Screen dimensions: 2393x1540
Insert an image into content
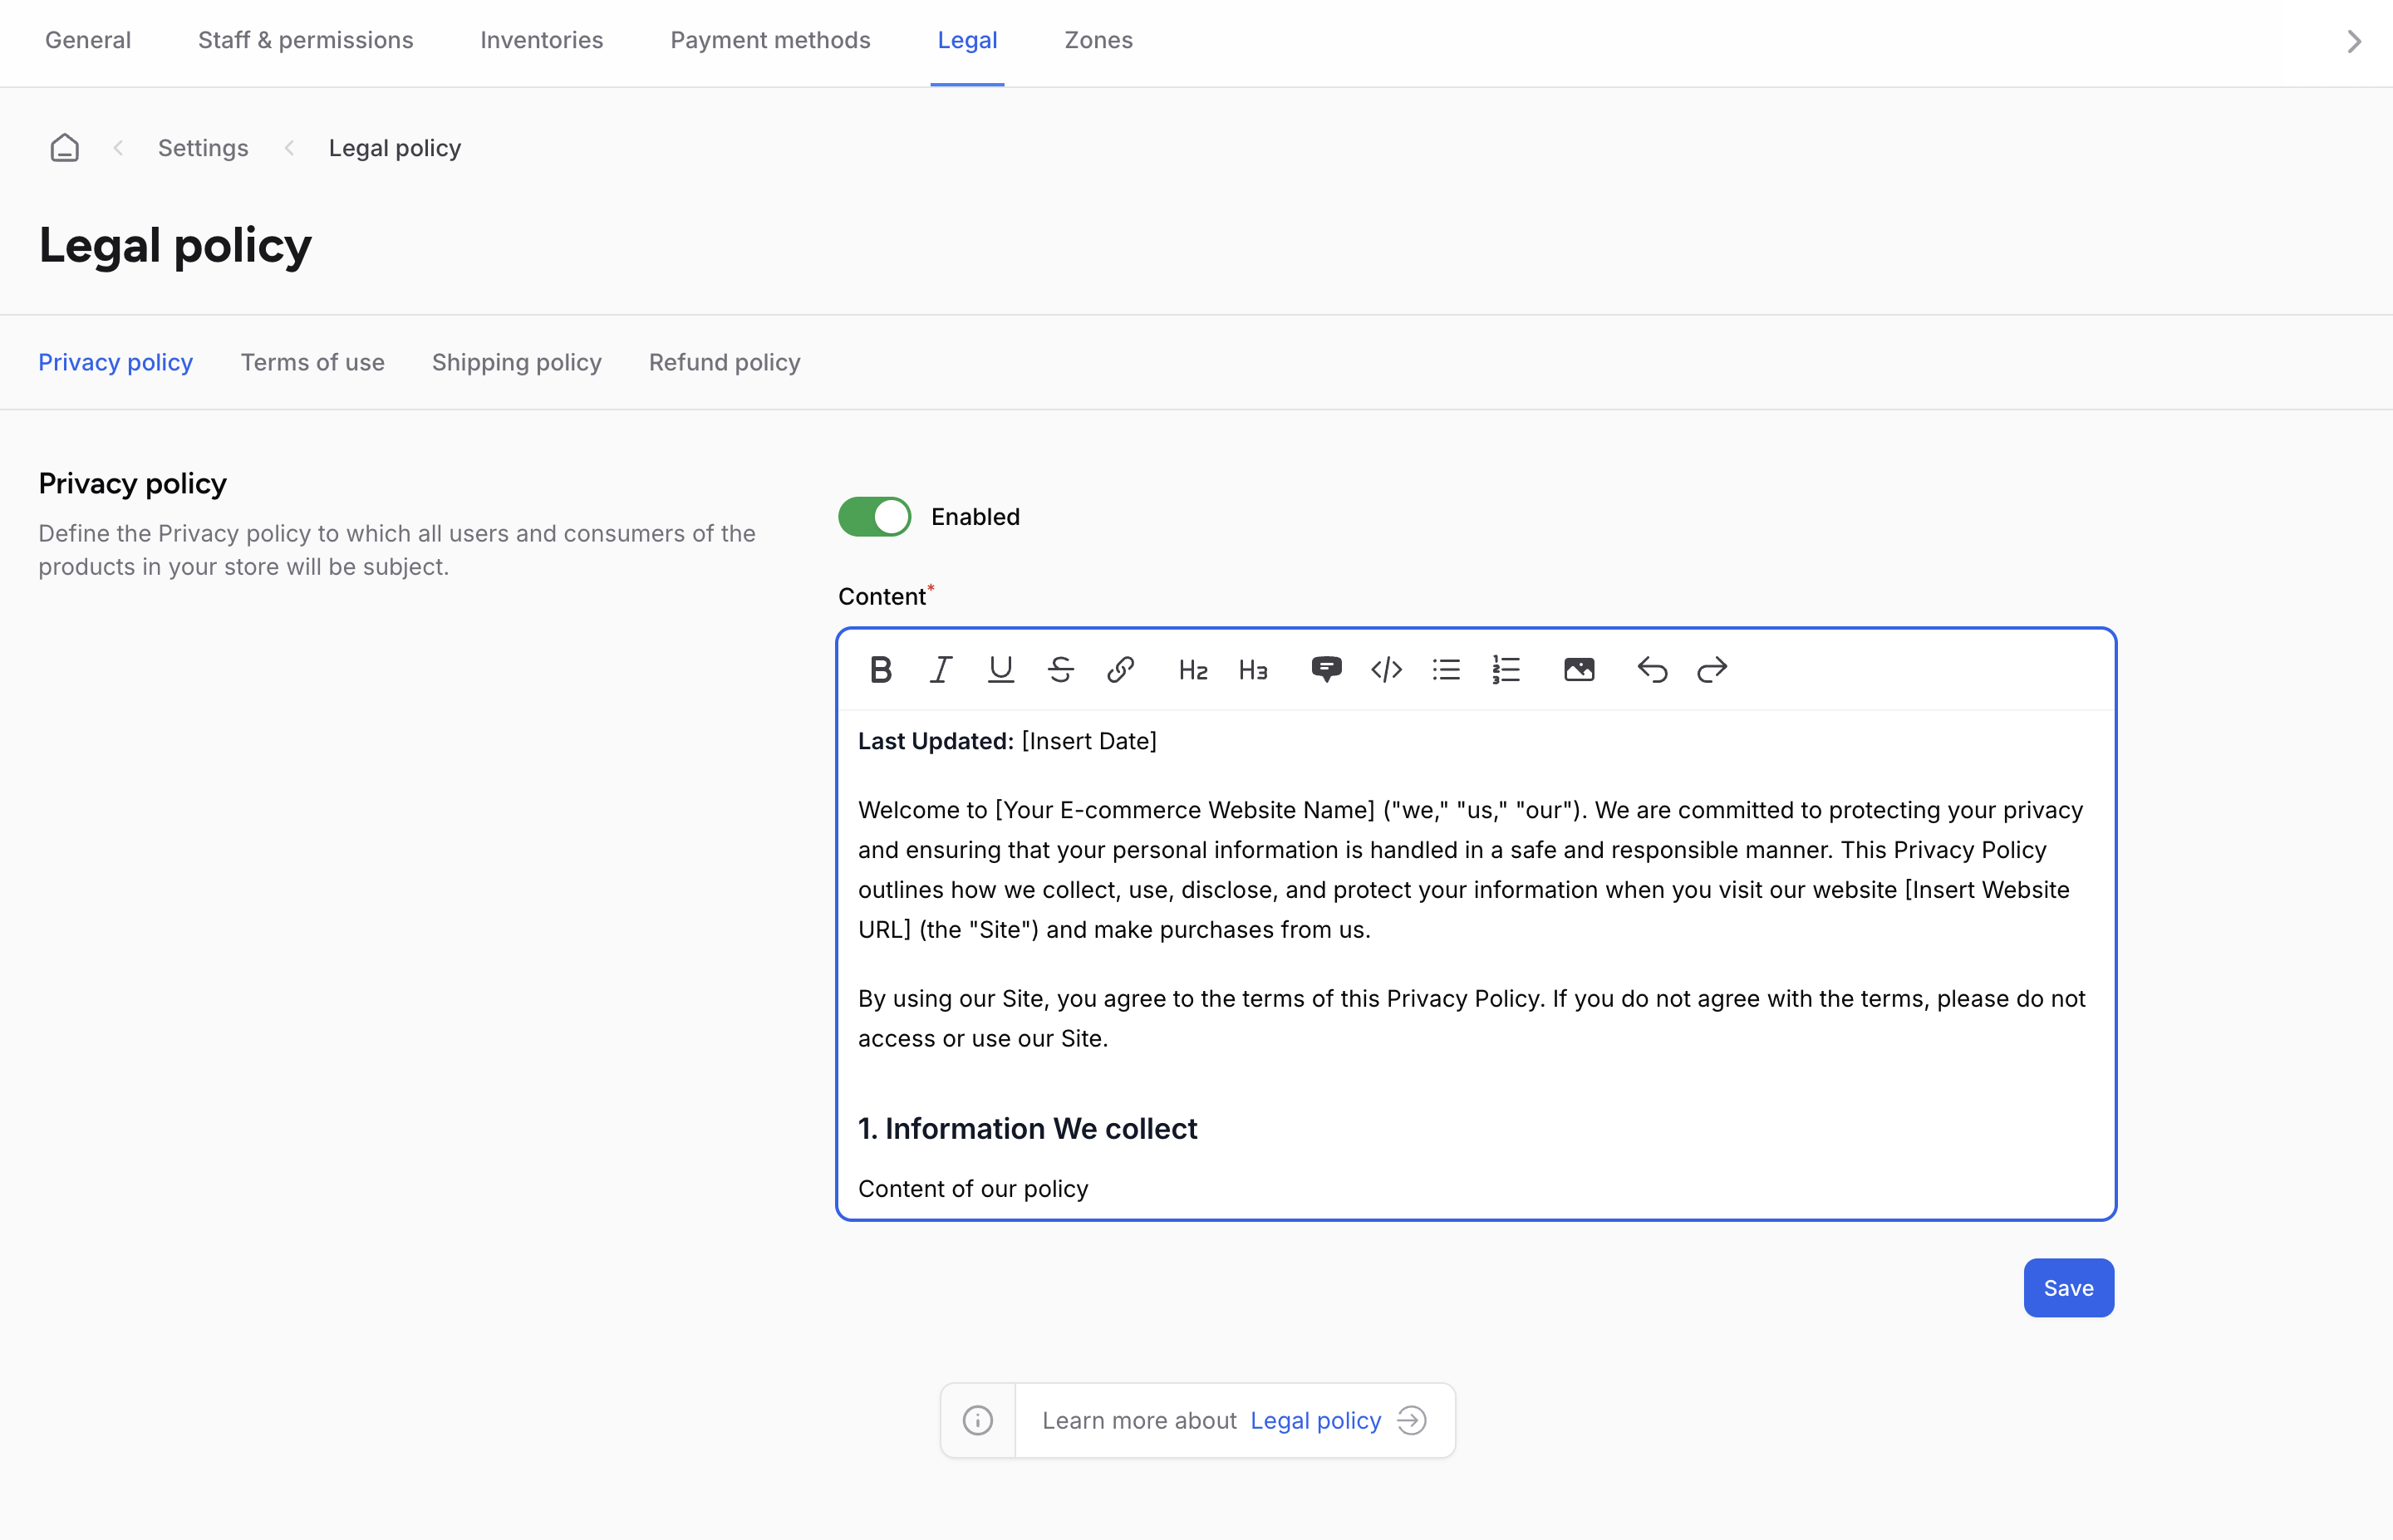click(x=1578, y=669)
